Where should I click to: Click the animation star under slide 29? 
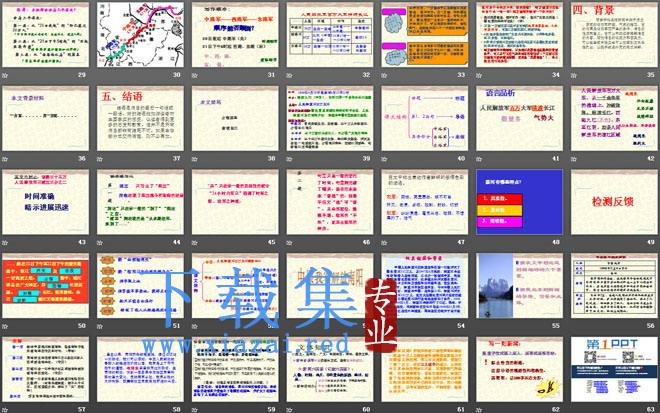pyautogui.click(x=5, y=76)
